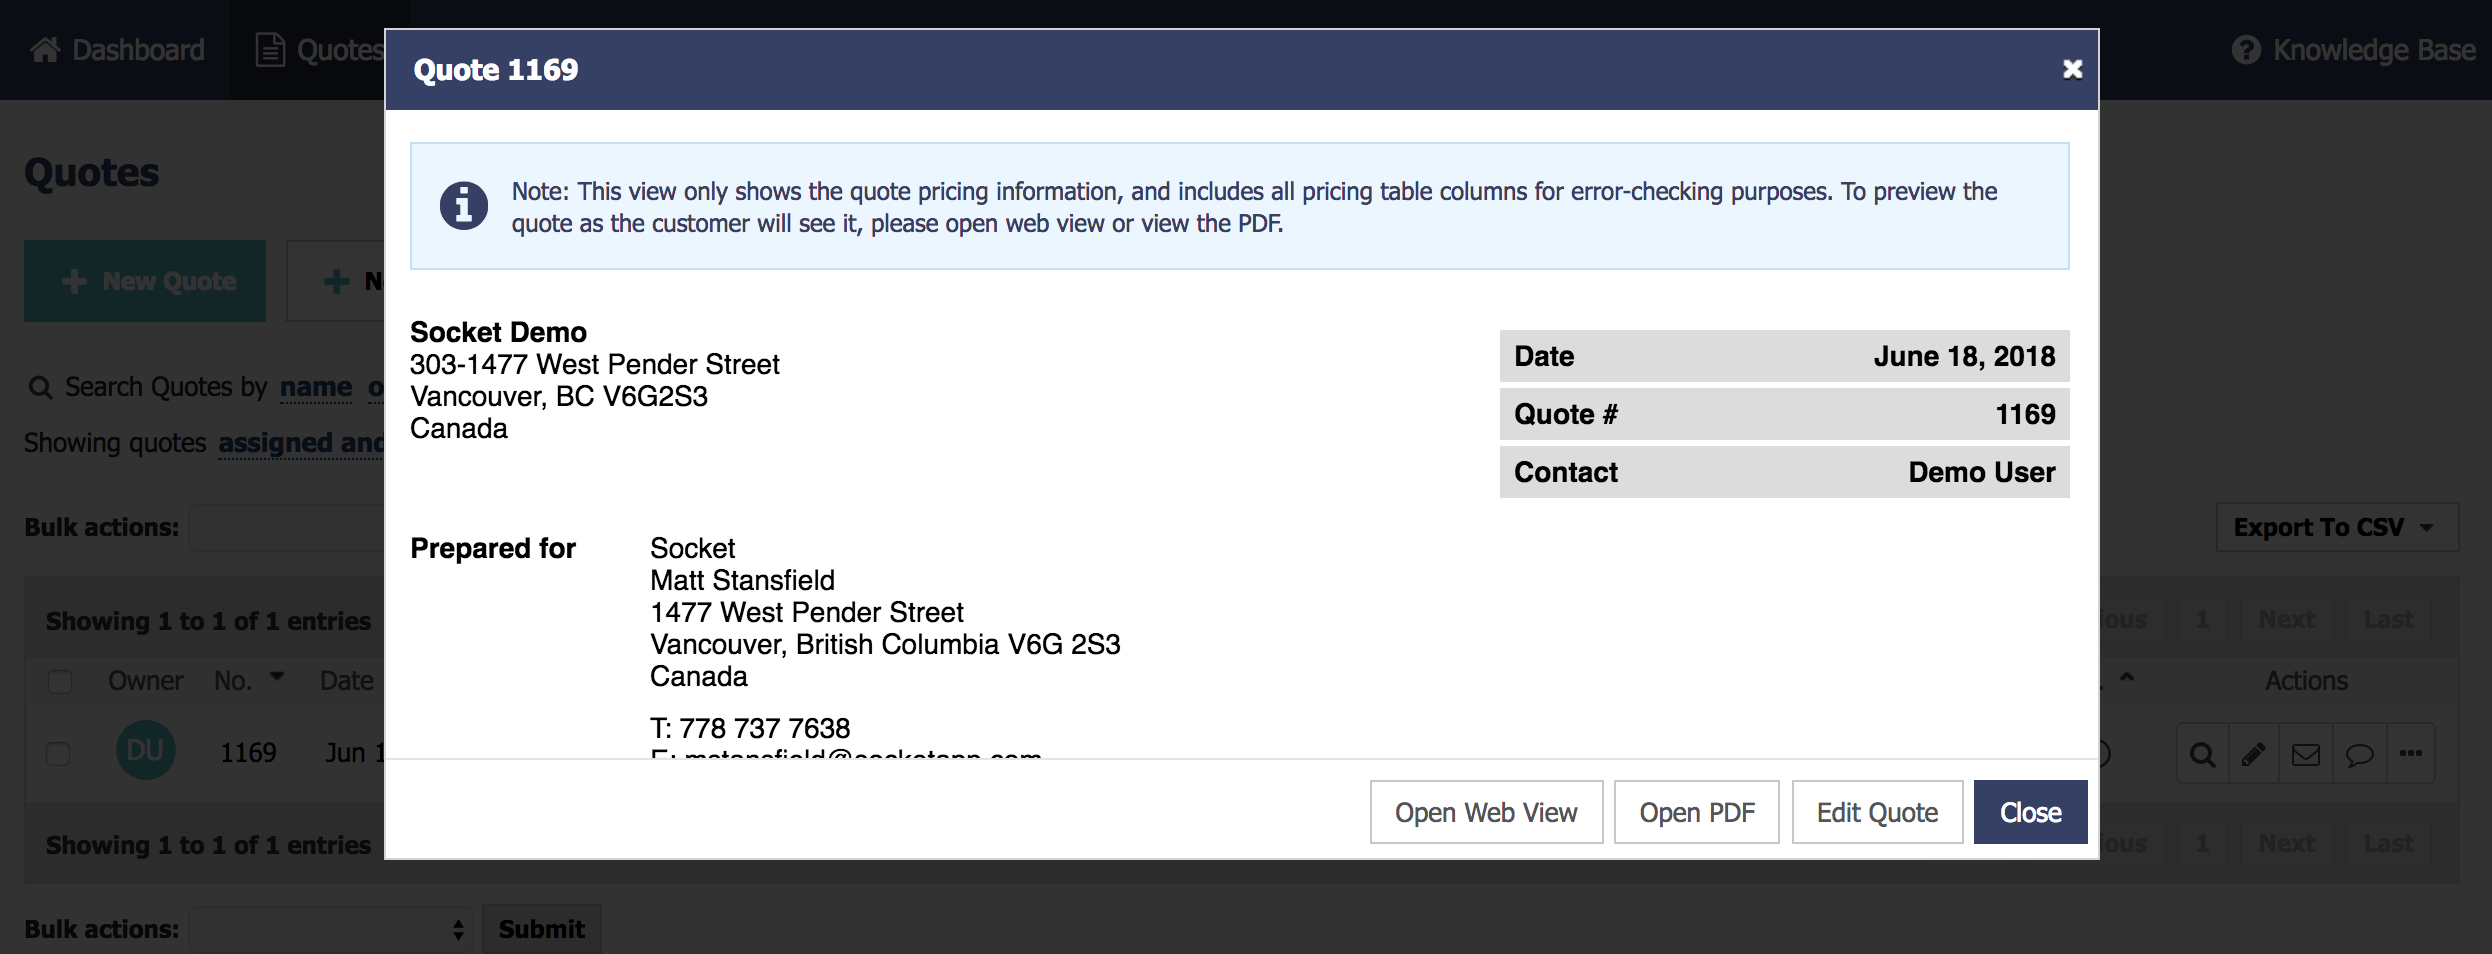Check the checkbox for quote 1169 row
This screenshot has height=954, width=2492.
coord(58,754)
